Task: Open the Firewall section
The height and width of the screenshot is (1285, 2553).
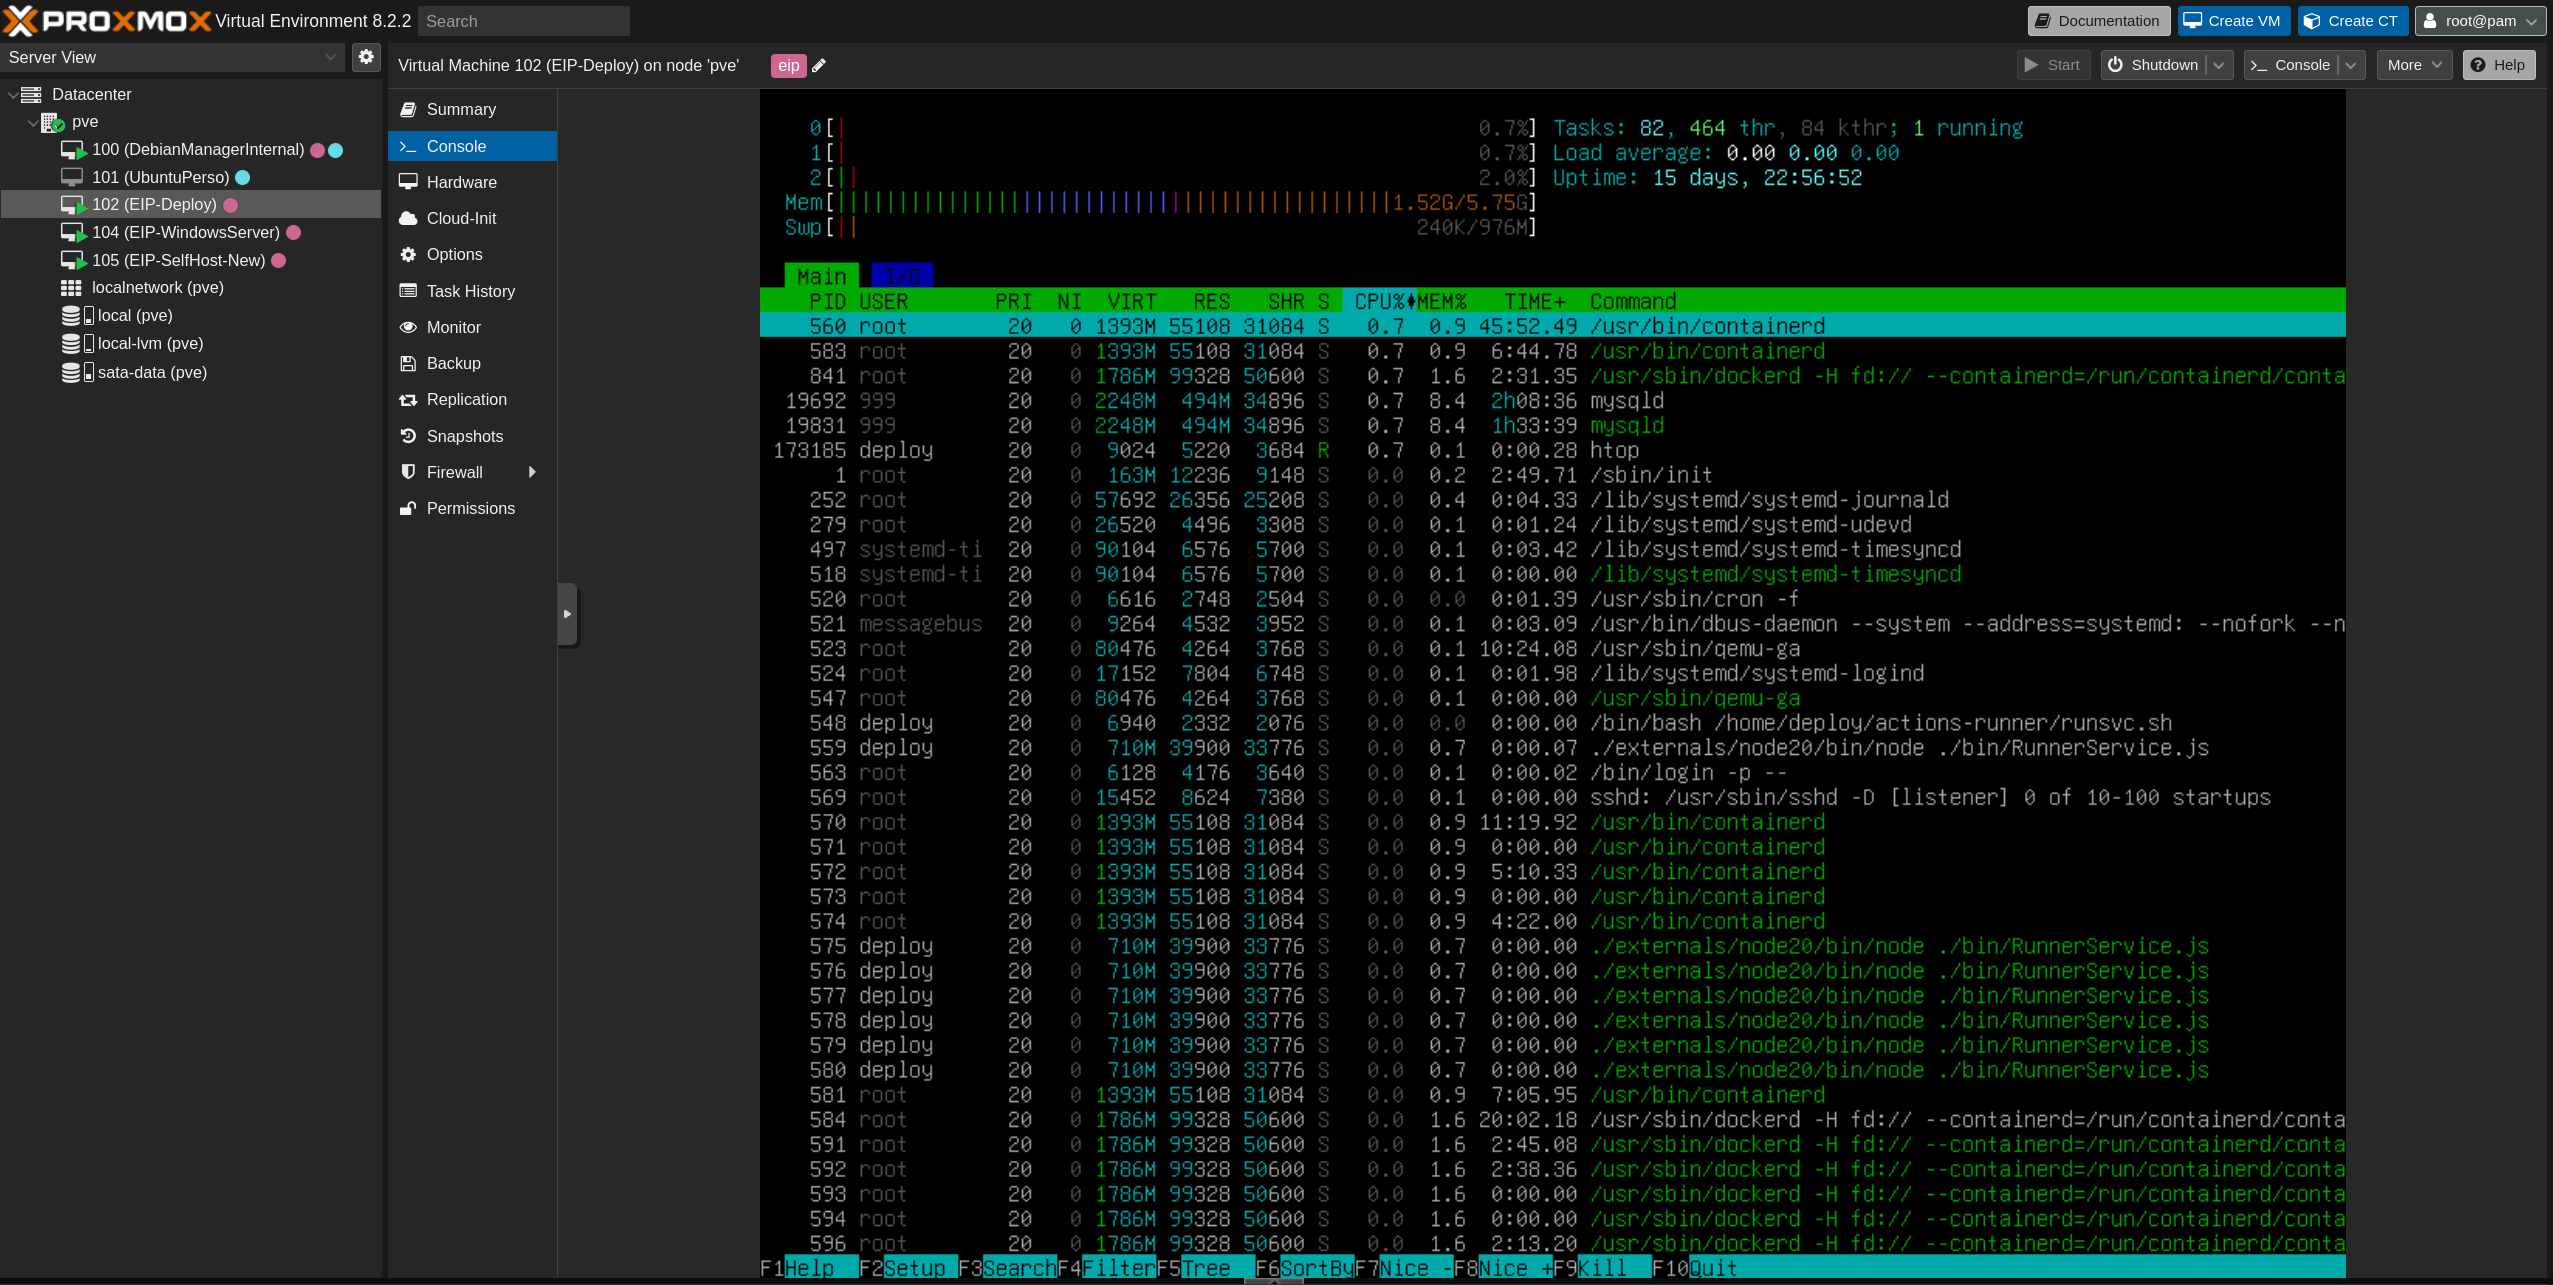Action: pos(472,472)
